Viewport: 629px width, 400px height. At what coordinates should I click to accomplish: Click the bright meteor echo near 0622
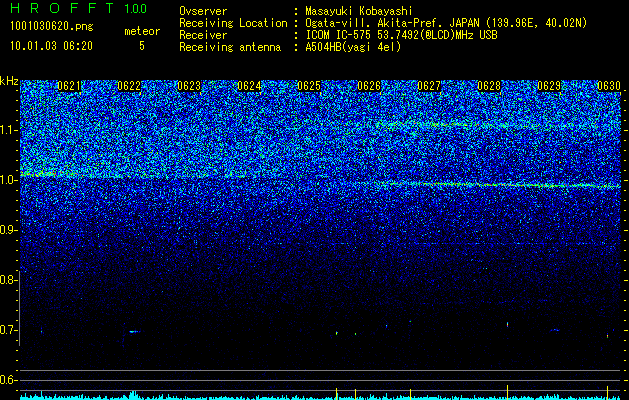[x=134, y=331]
